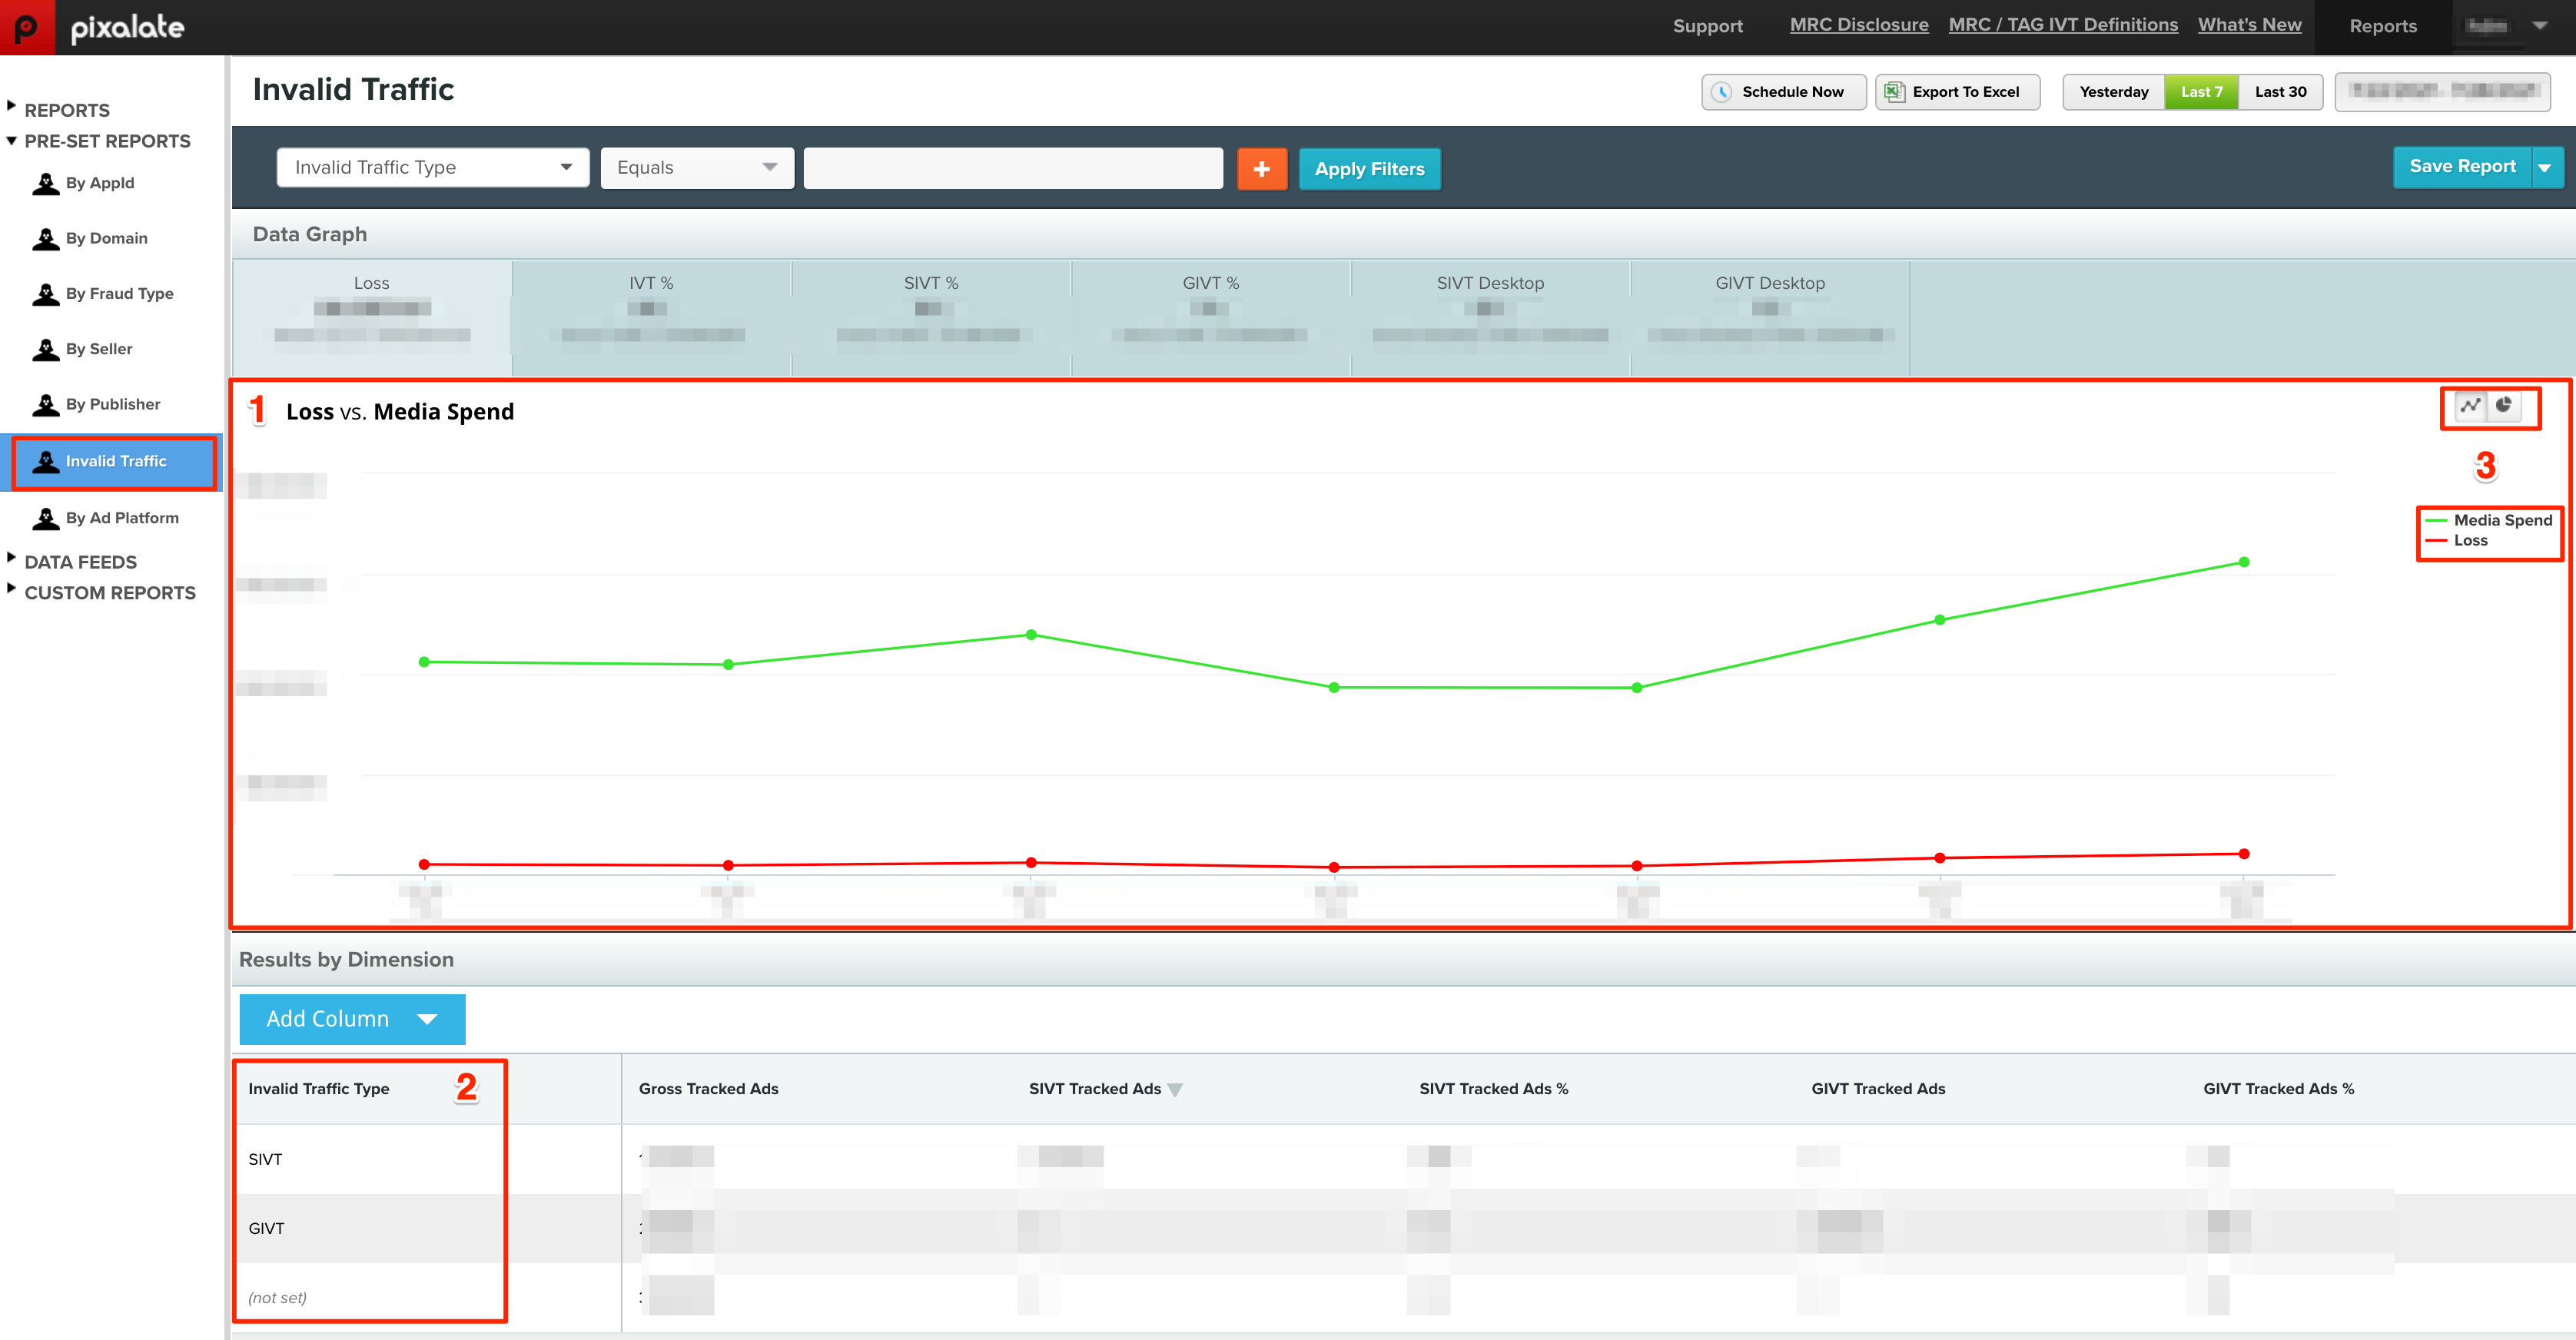The image size is (2576, 1340).
Task: Click the filter value input field
Action: tap(1013, 168)
